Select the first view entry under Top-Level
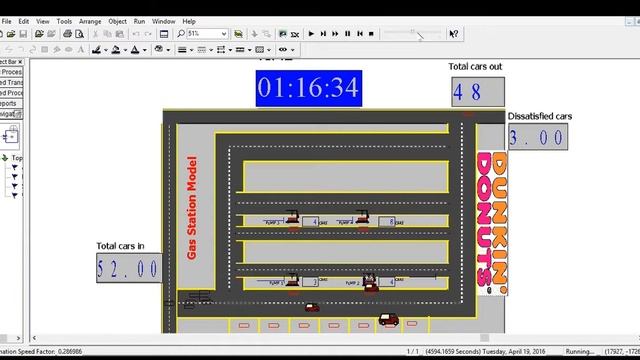This screenshot has height=360, width=640. coord(15,167)
